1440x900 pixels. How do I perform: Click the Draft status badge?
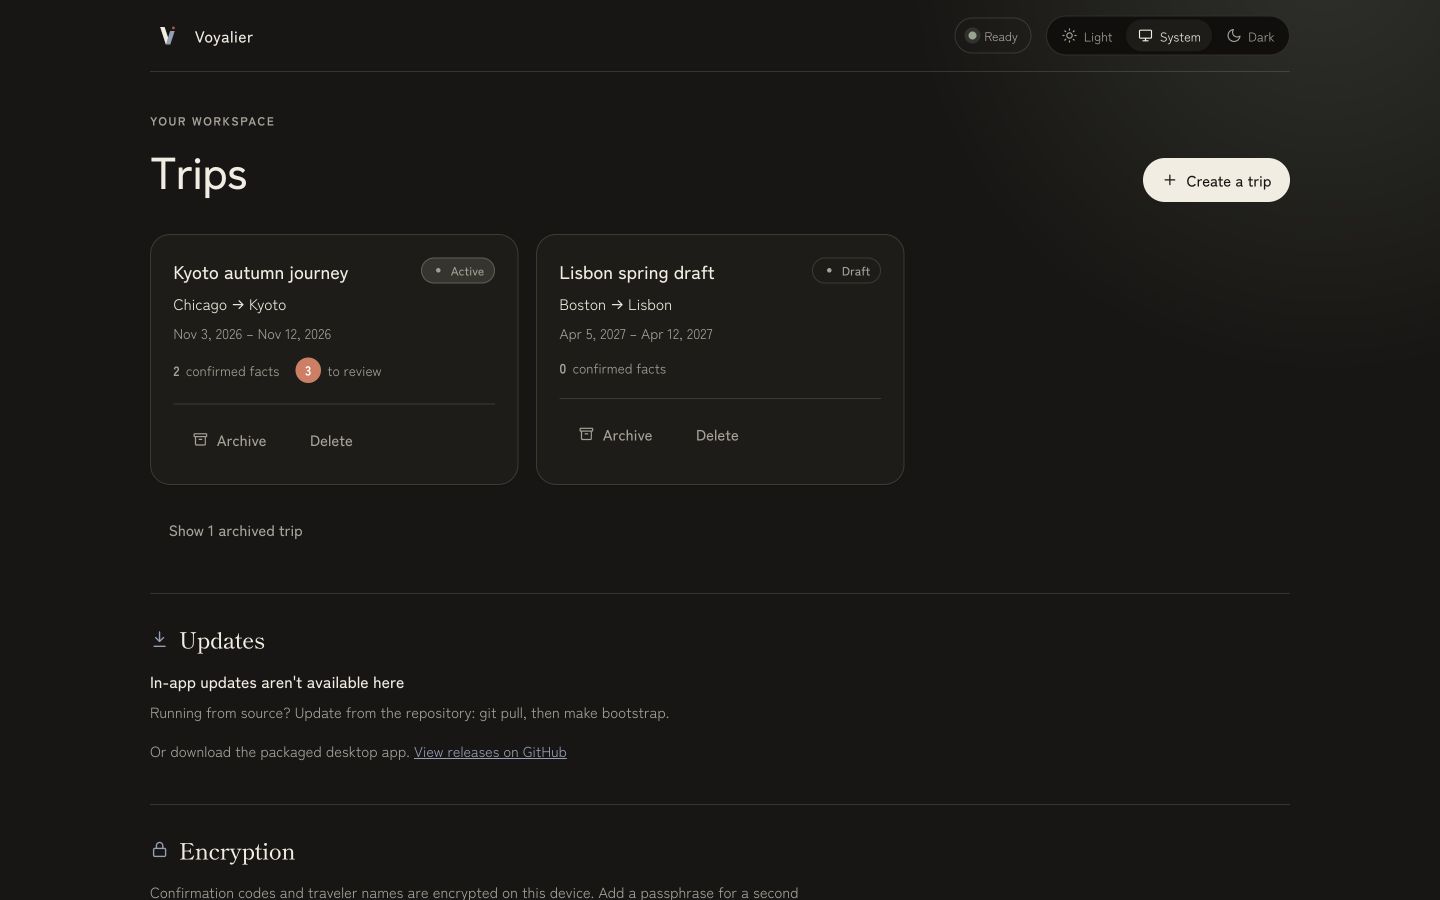tap(846, 271)
